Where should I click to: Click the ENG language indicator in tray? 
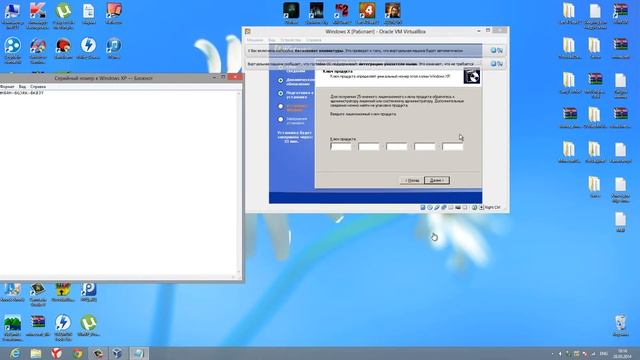(x=604, y=353)
